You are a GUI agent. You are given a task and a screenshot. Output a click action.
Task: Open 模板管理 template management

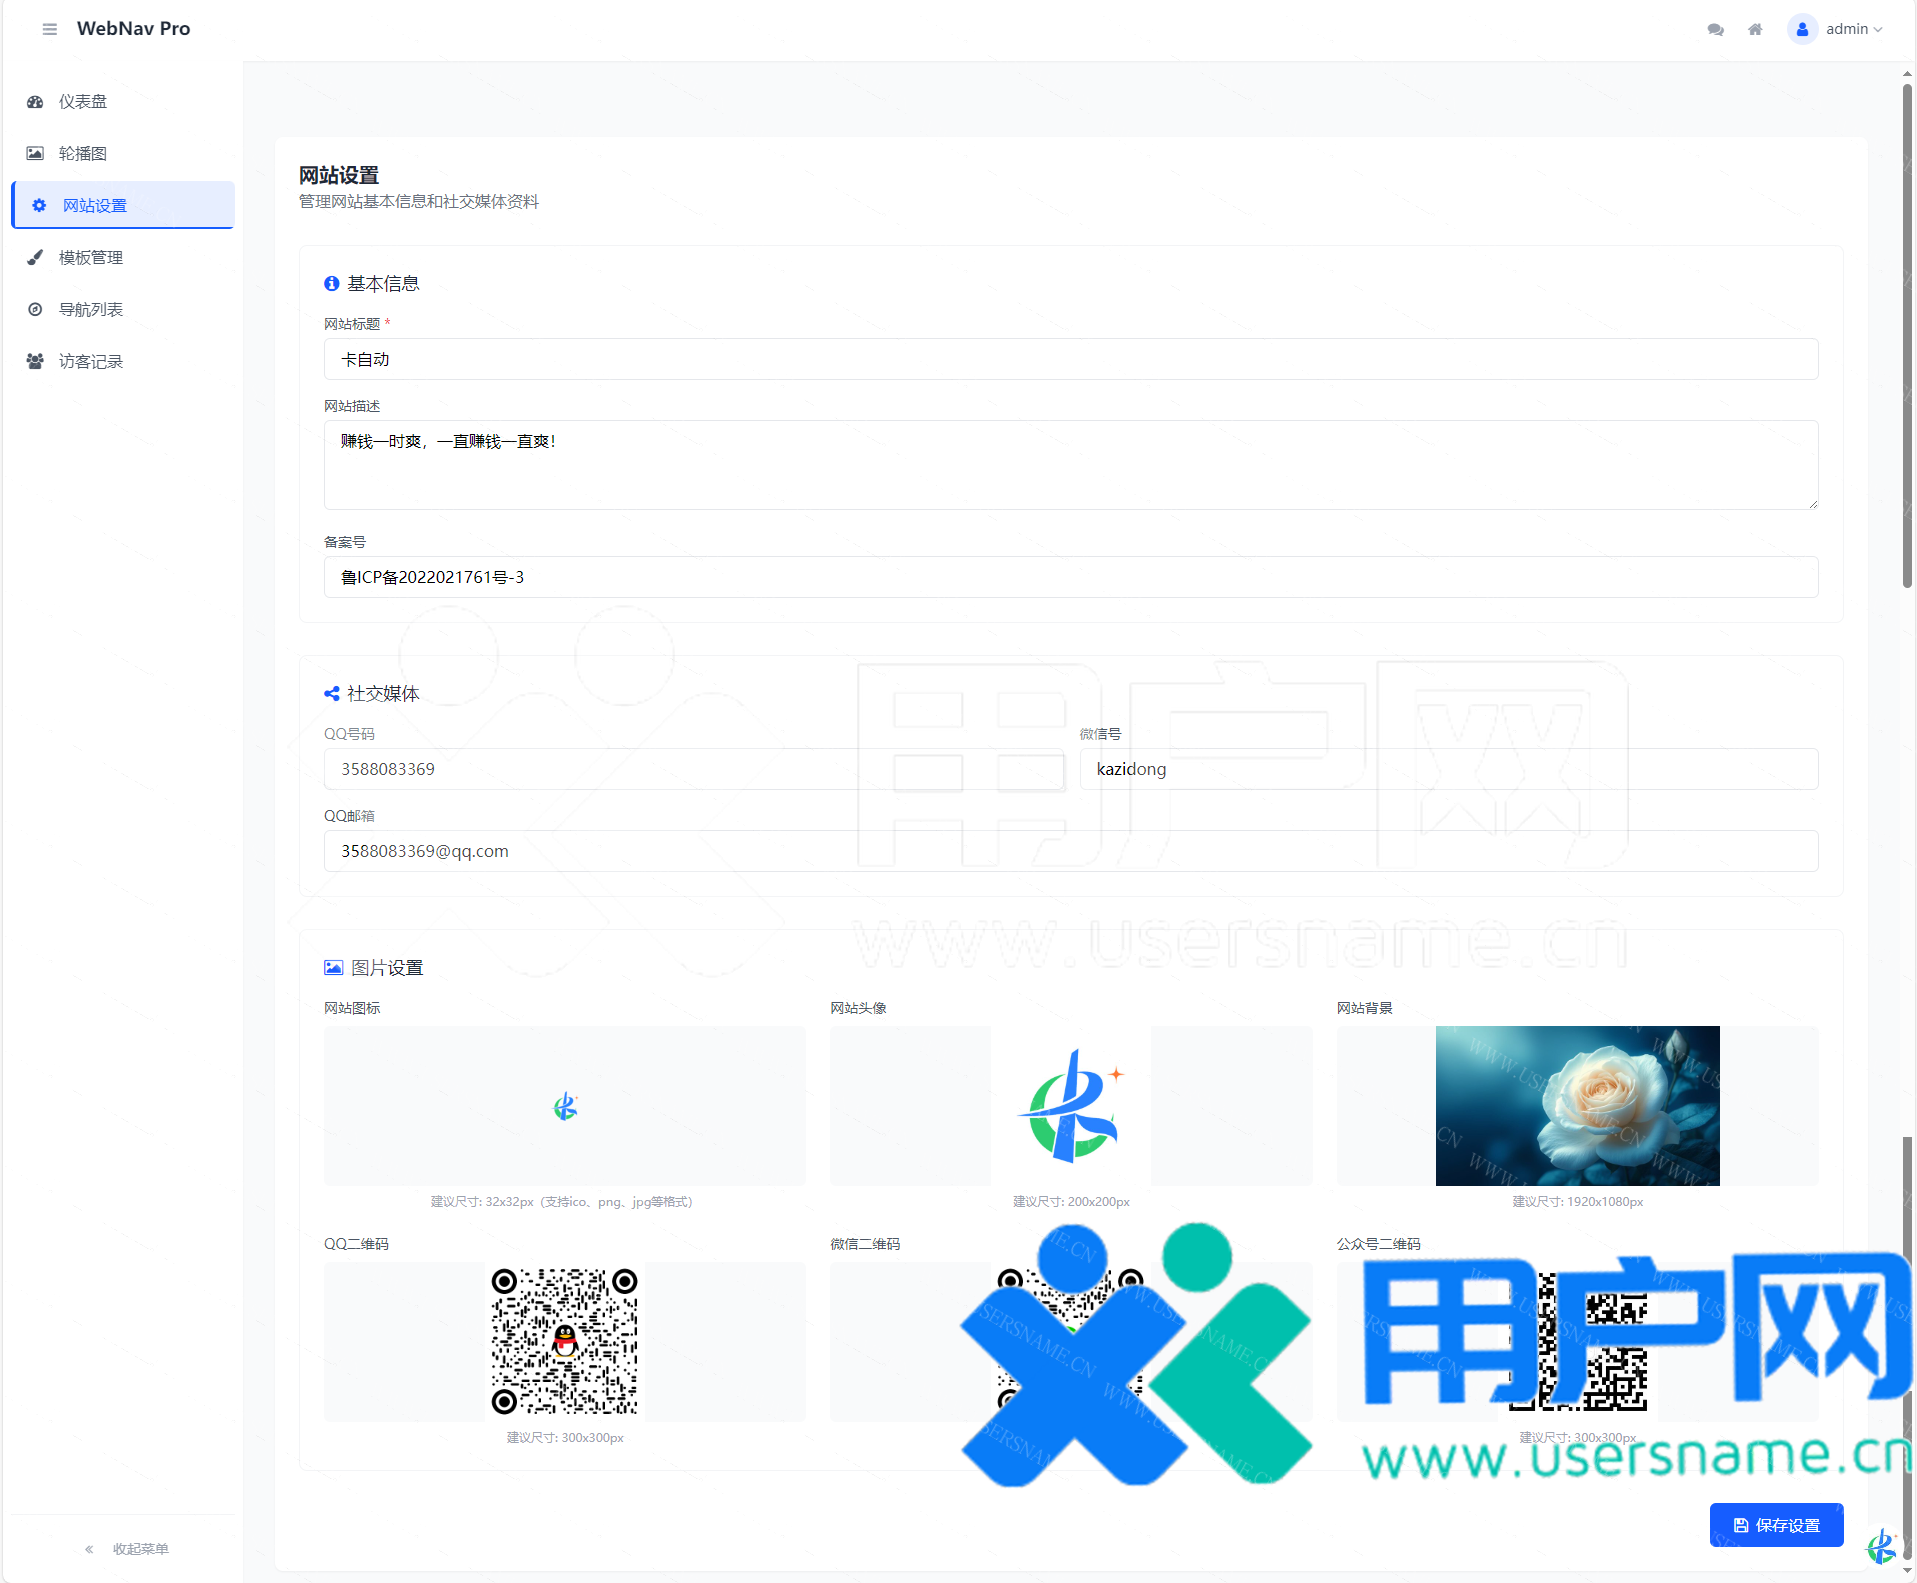click(90, 257)
